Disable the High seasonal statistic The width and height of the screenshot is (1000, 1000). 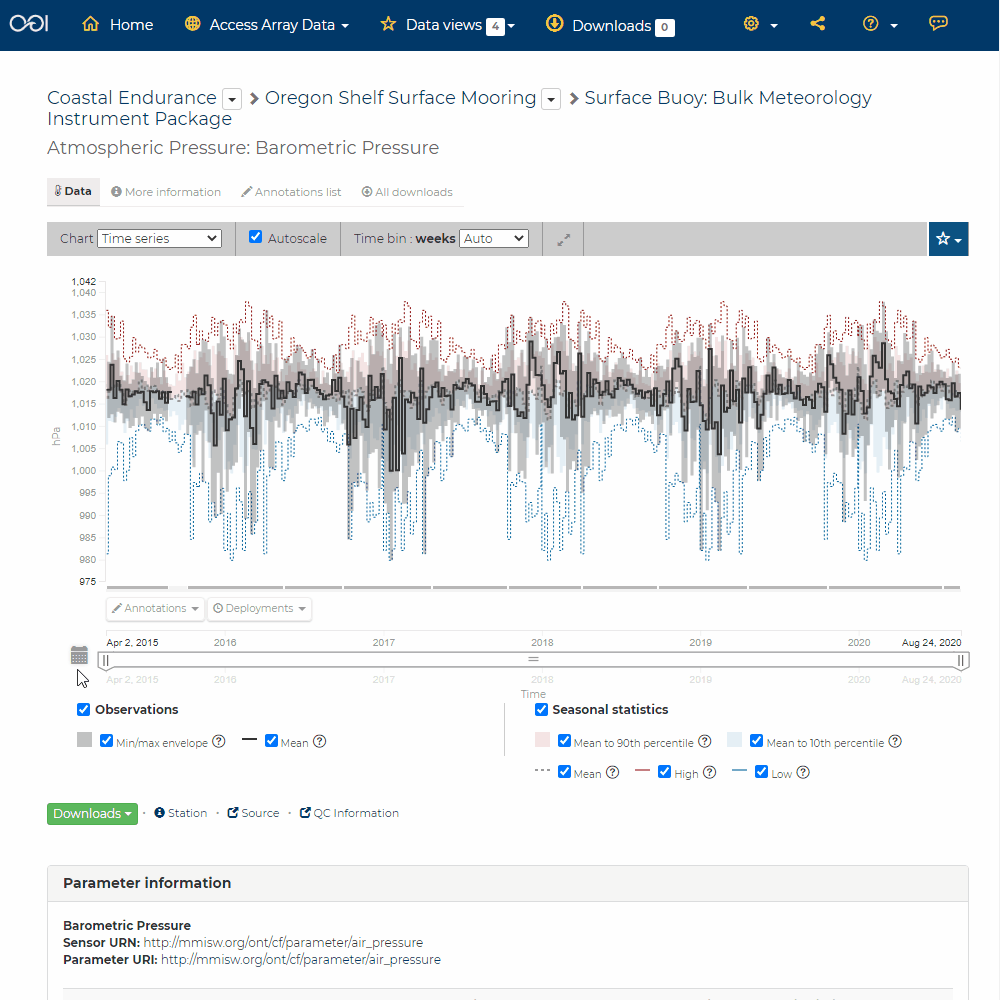coord(664,771)
